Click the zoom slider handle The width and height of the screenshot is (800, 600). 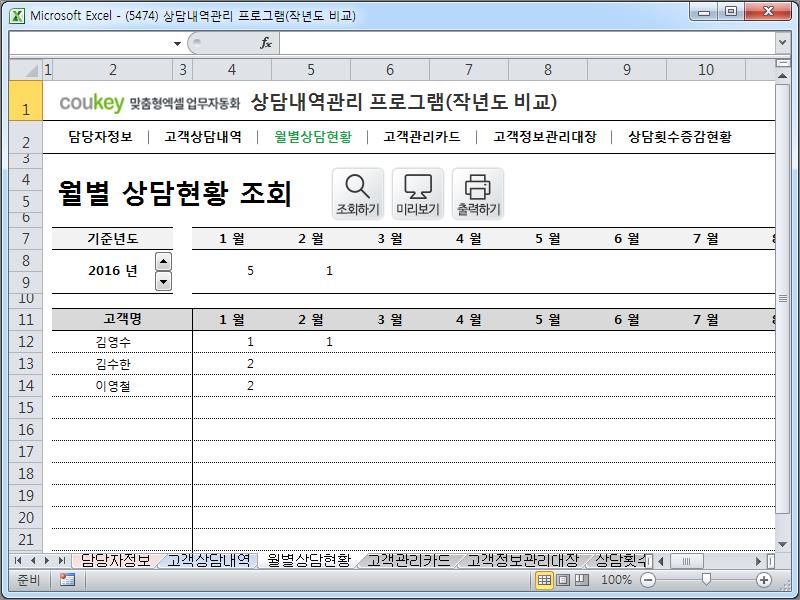click(706, 579)
